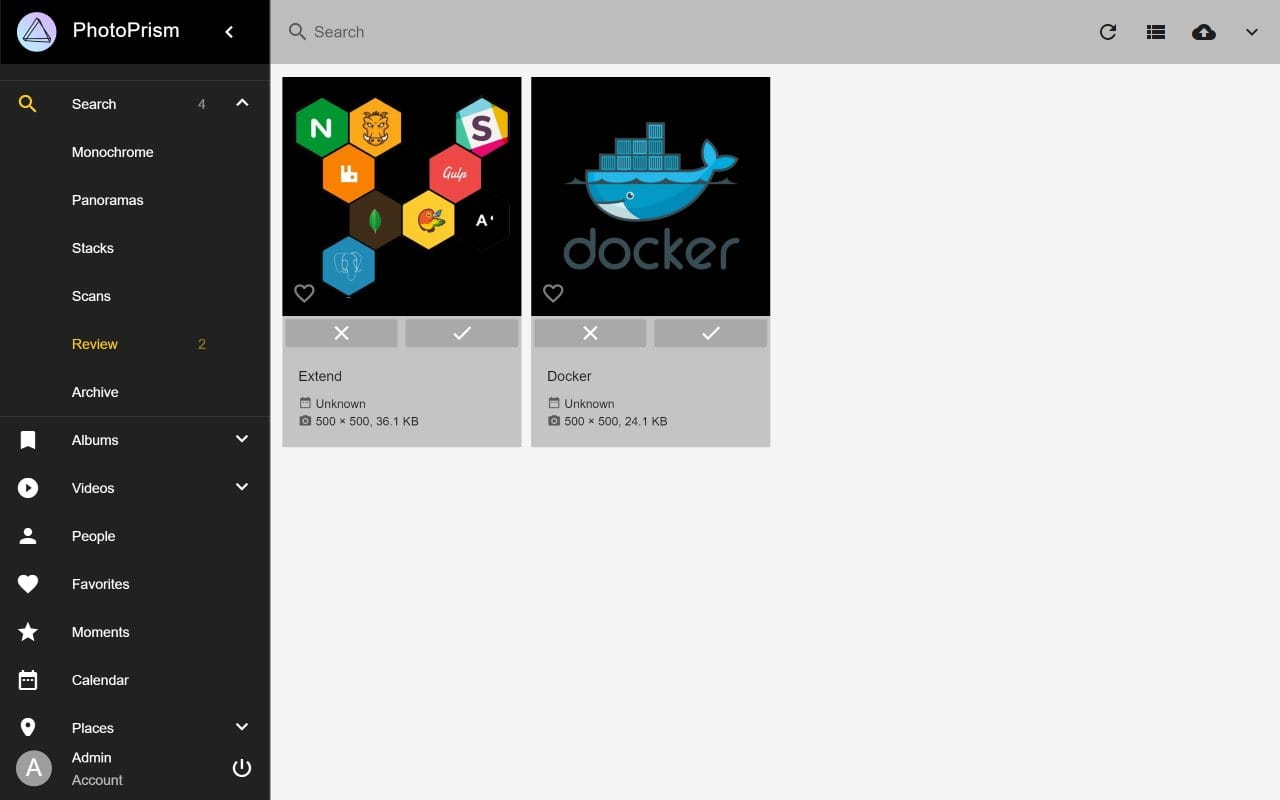Screen dimensions: 1280x800
Task: Reject the Extend photo with the X button
Action: coord(341,332)
